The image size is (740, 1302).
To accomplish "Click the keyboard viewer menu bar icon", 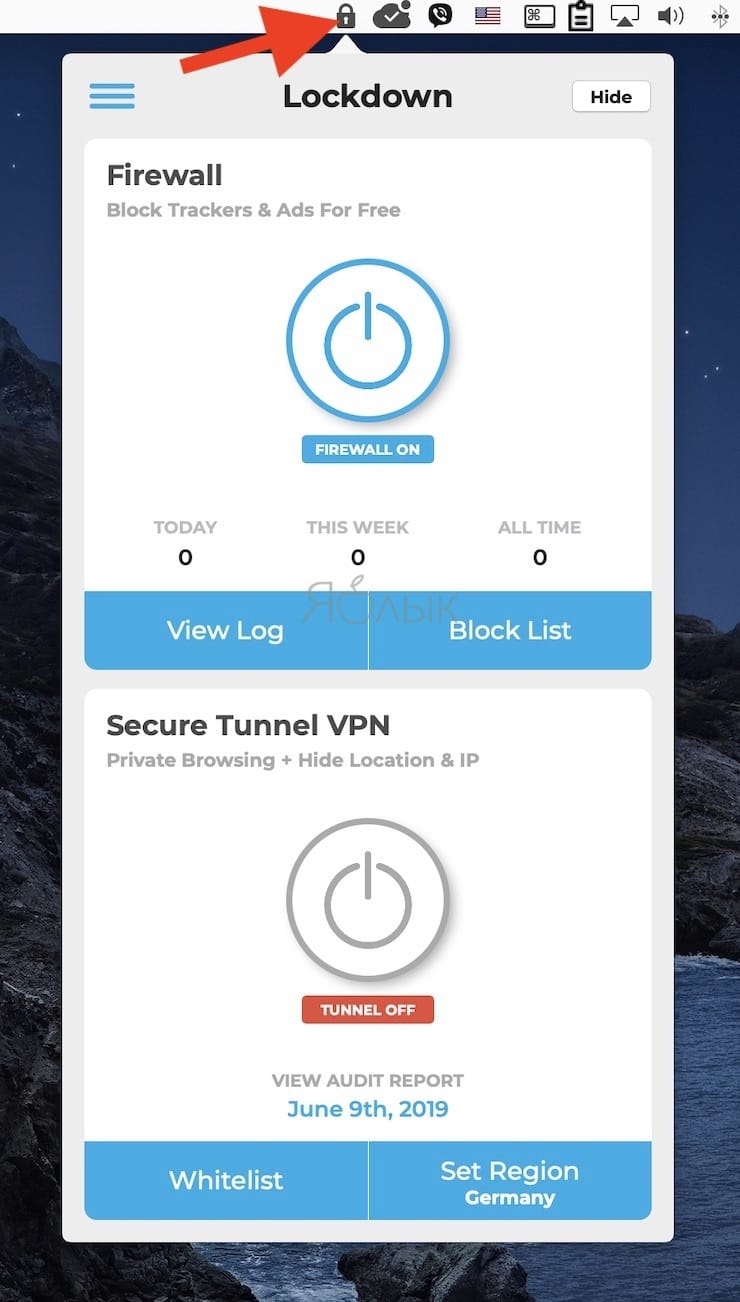I will pyautogui.click(x=539, y=16).
